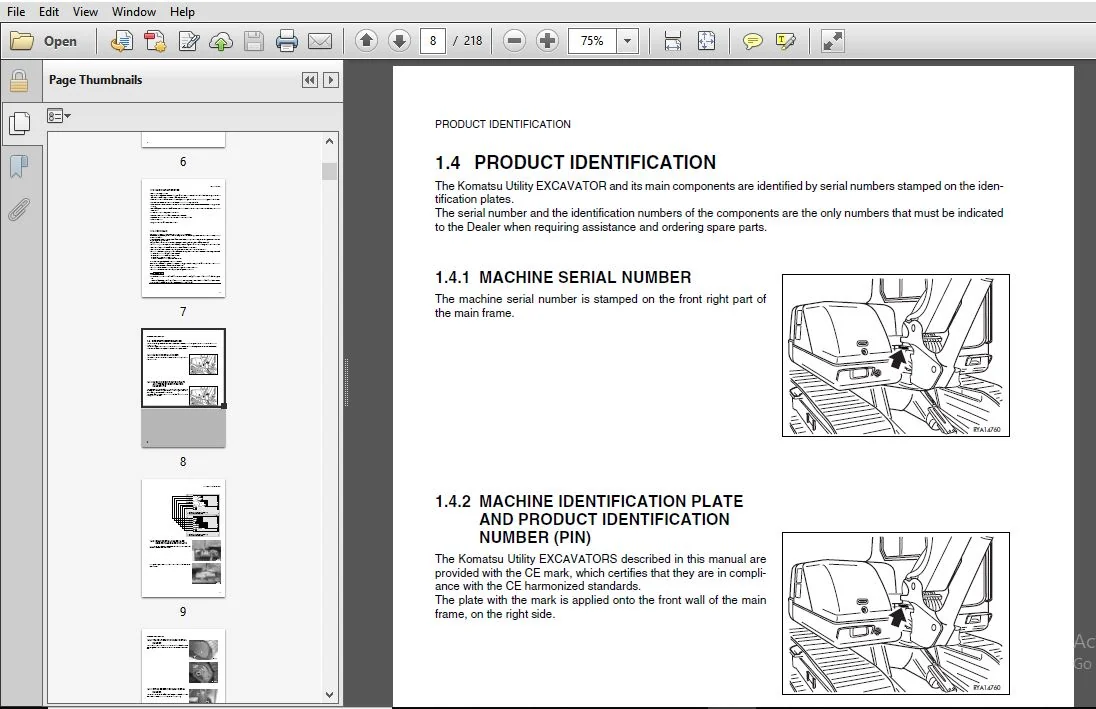Click the security lock icon in sidebar
This screenshot has width=1096, height=709.
coord(19,81)
